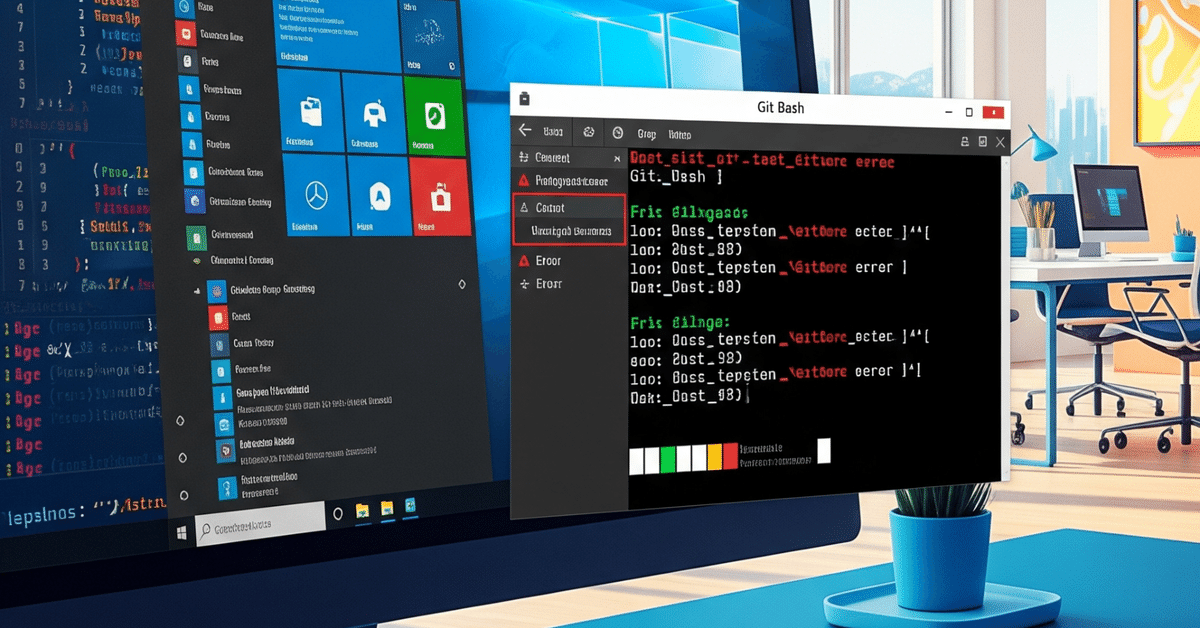This screenshot has height=628, width=1200.
Task: Open the red padlock tile in the Start menu
Action: [x=439, y=197]
